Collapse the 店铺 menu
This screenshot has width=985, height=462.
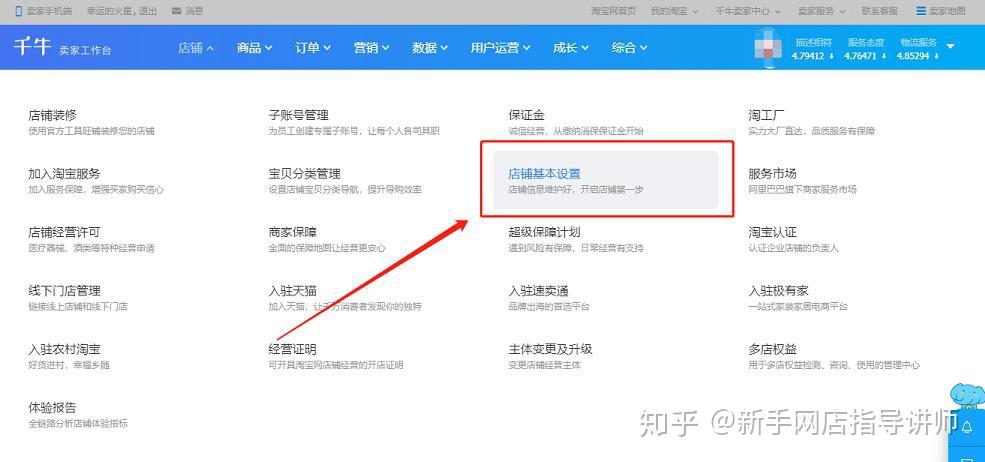coord(196,48)
